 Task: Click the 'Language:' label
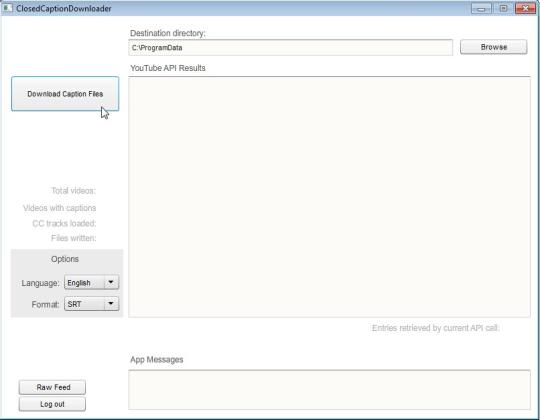[40, 283]
